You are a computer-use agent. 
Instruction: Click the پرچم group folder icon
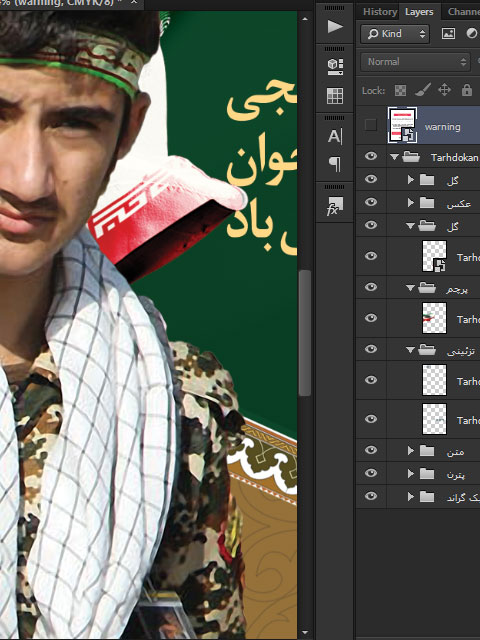click(427, 288)
